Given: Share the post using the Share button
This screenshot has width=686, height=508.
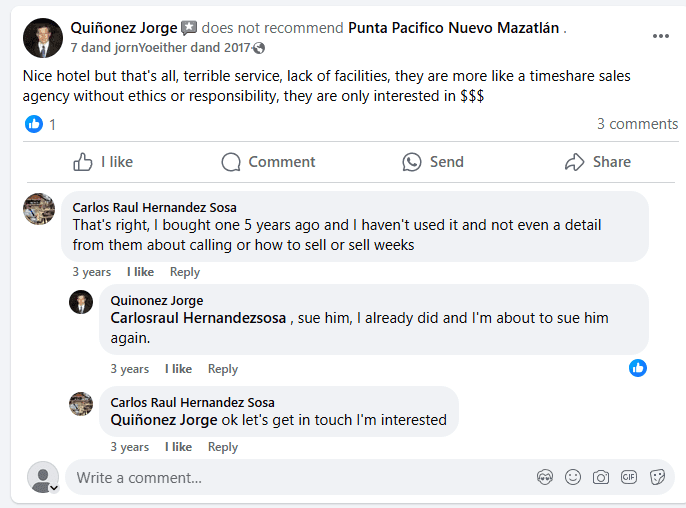Looking at the screenshot, I should (x=598, y=162).
